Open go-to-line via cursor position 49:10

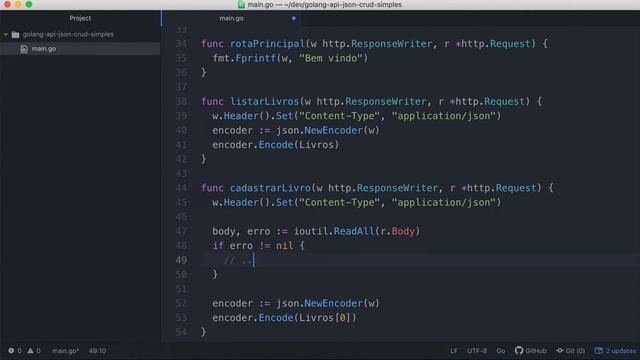[x=97, y=351]
